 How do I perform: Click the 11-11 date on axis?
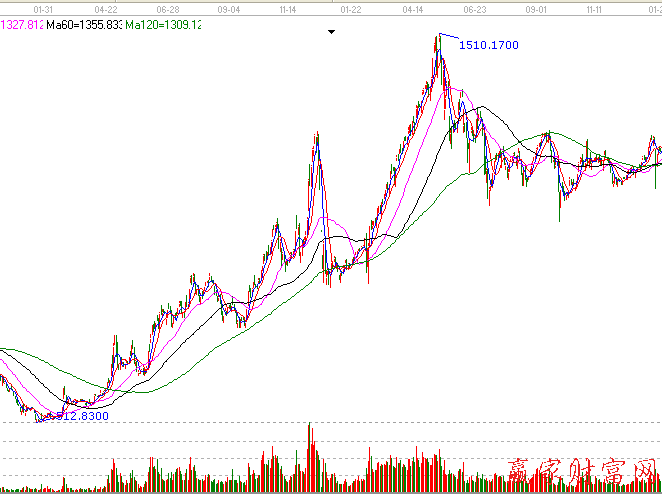point(595,8)
